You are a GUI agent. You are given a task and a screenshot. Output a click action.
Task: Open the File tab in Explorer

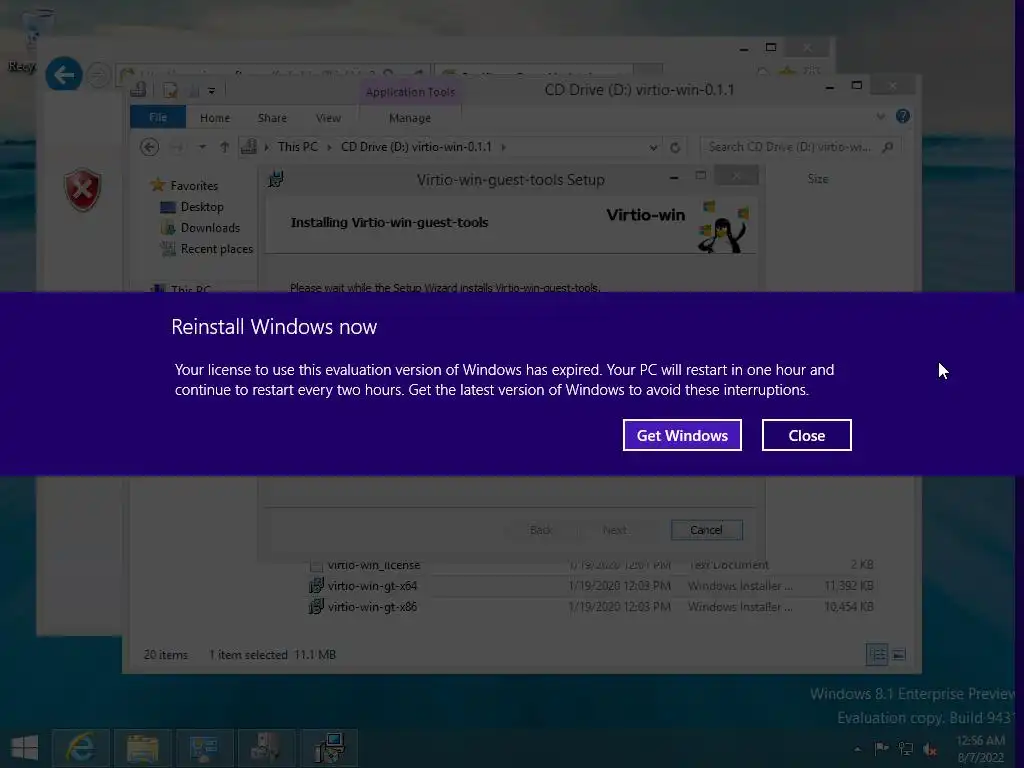158,118
